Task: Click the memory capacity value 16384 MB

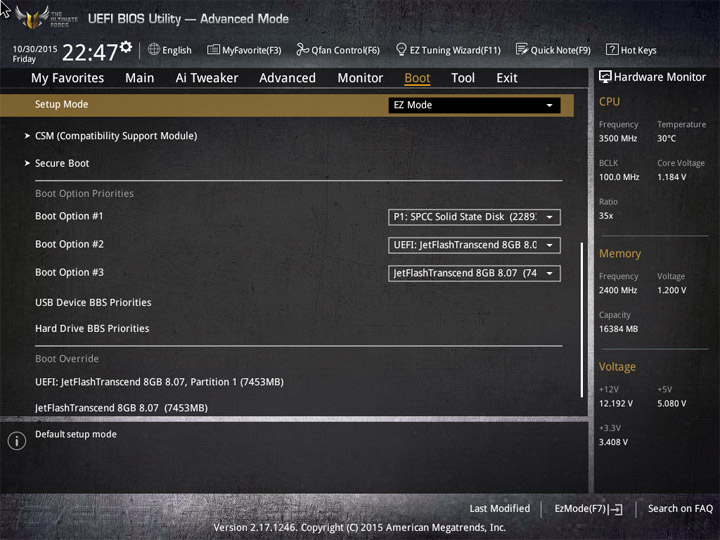Action: point(619,329)
